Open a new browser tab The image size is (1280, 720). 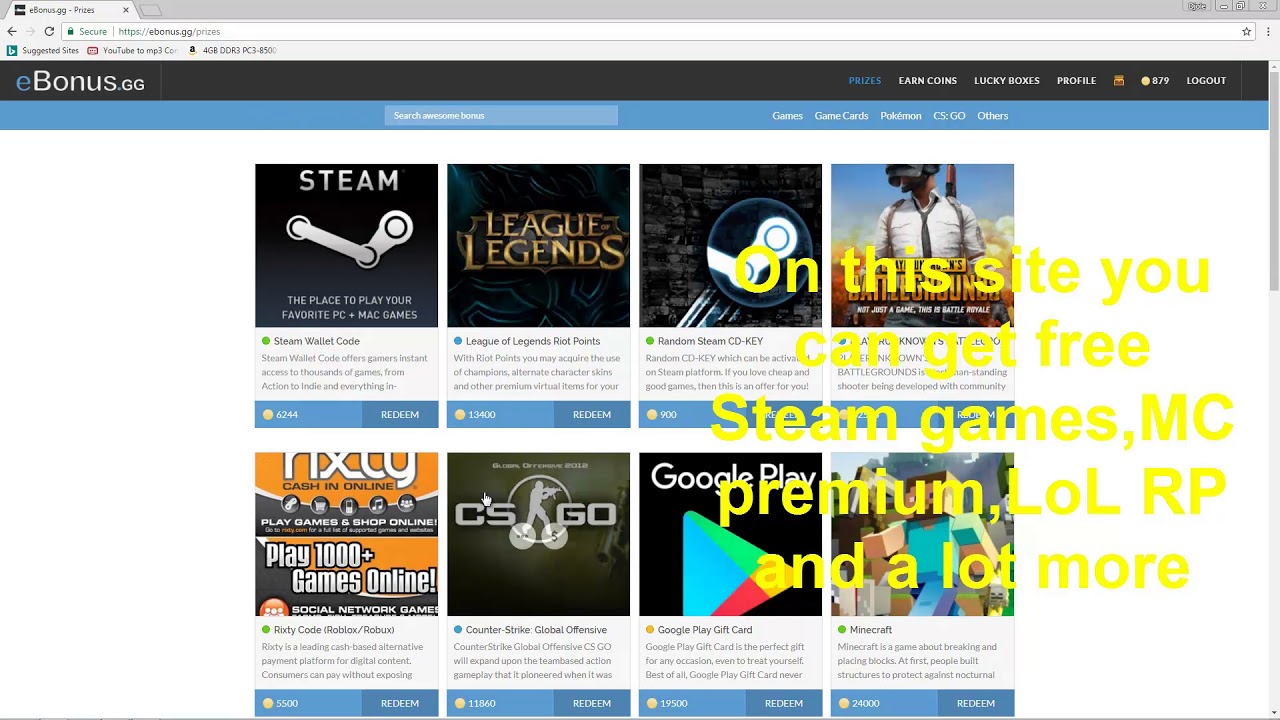coord(150,10)
